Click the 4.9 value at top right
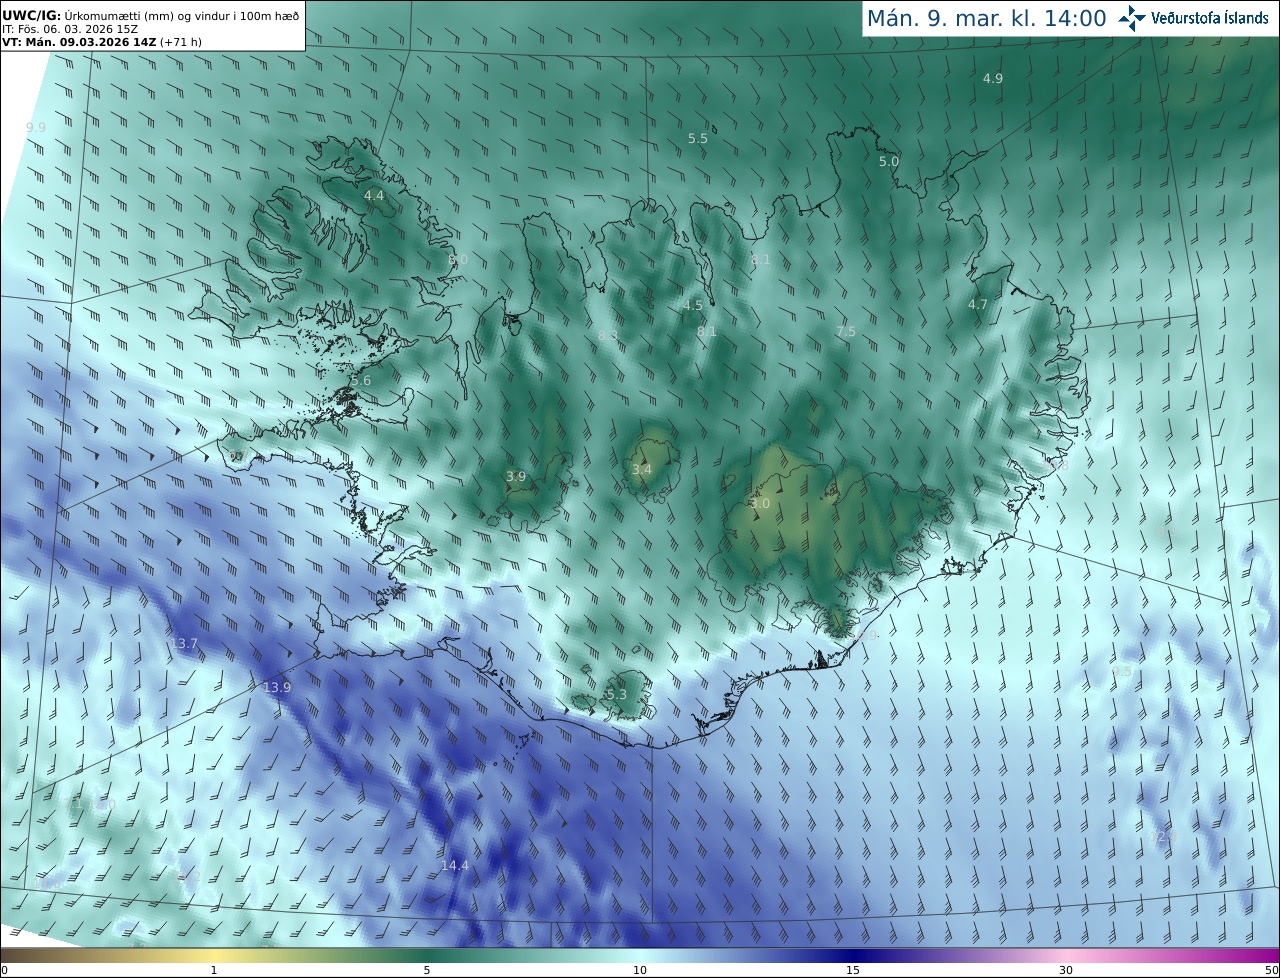The height and width of the screenshot is (978, 1280). pos(993,78)
